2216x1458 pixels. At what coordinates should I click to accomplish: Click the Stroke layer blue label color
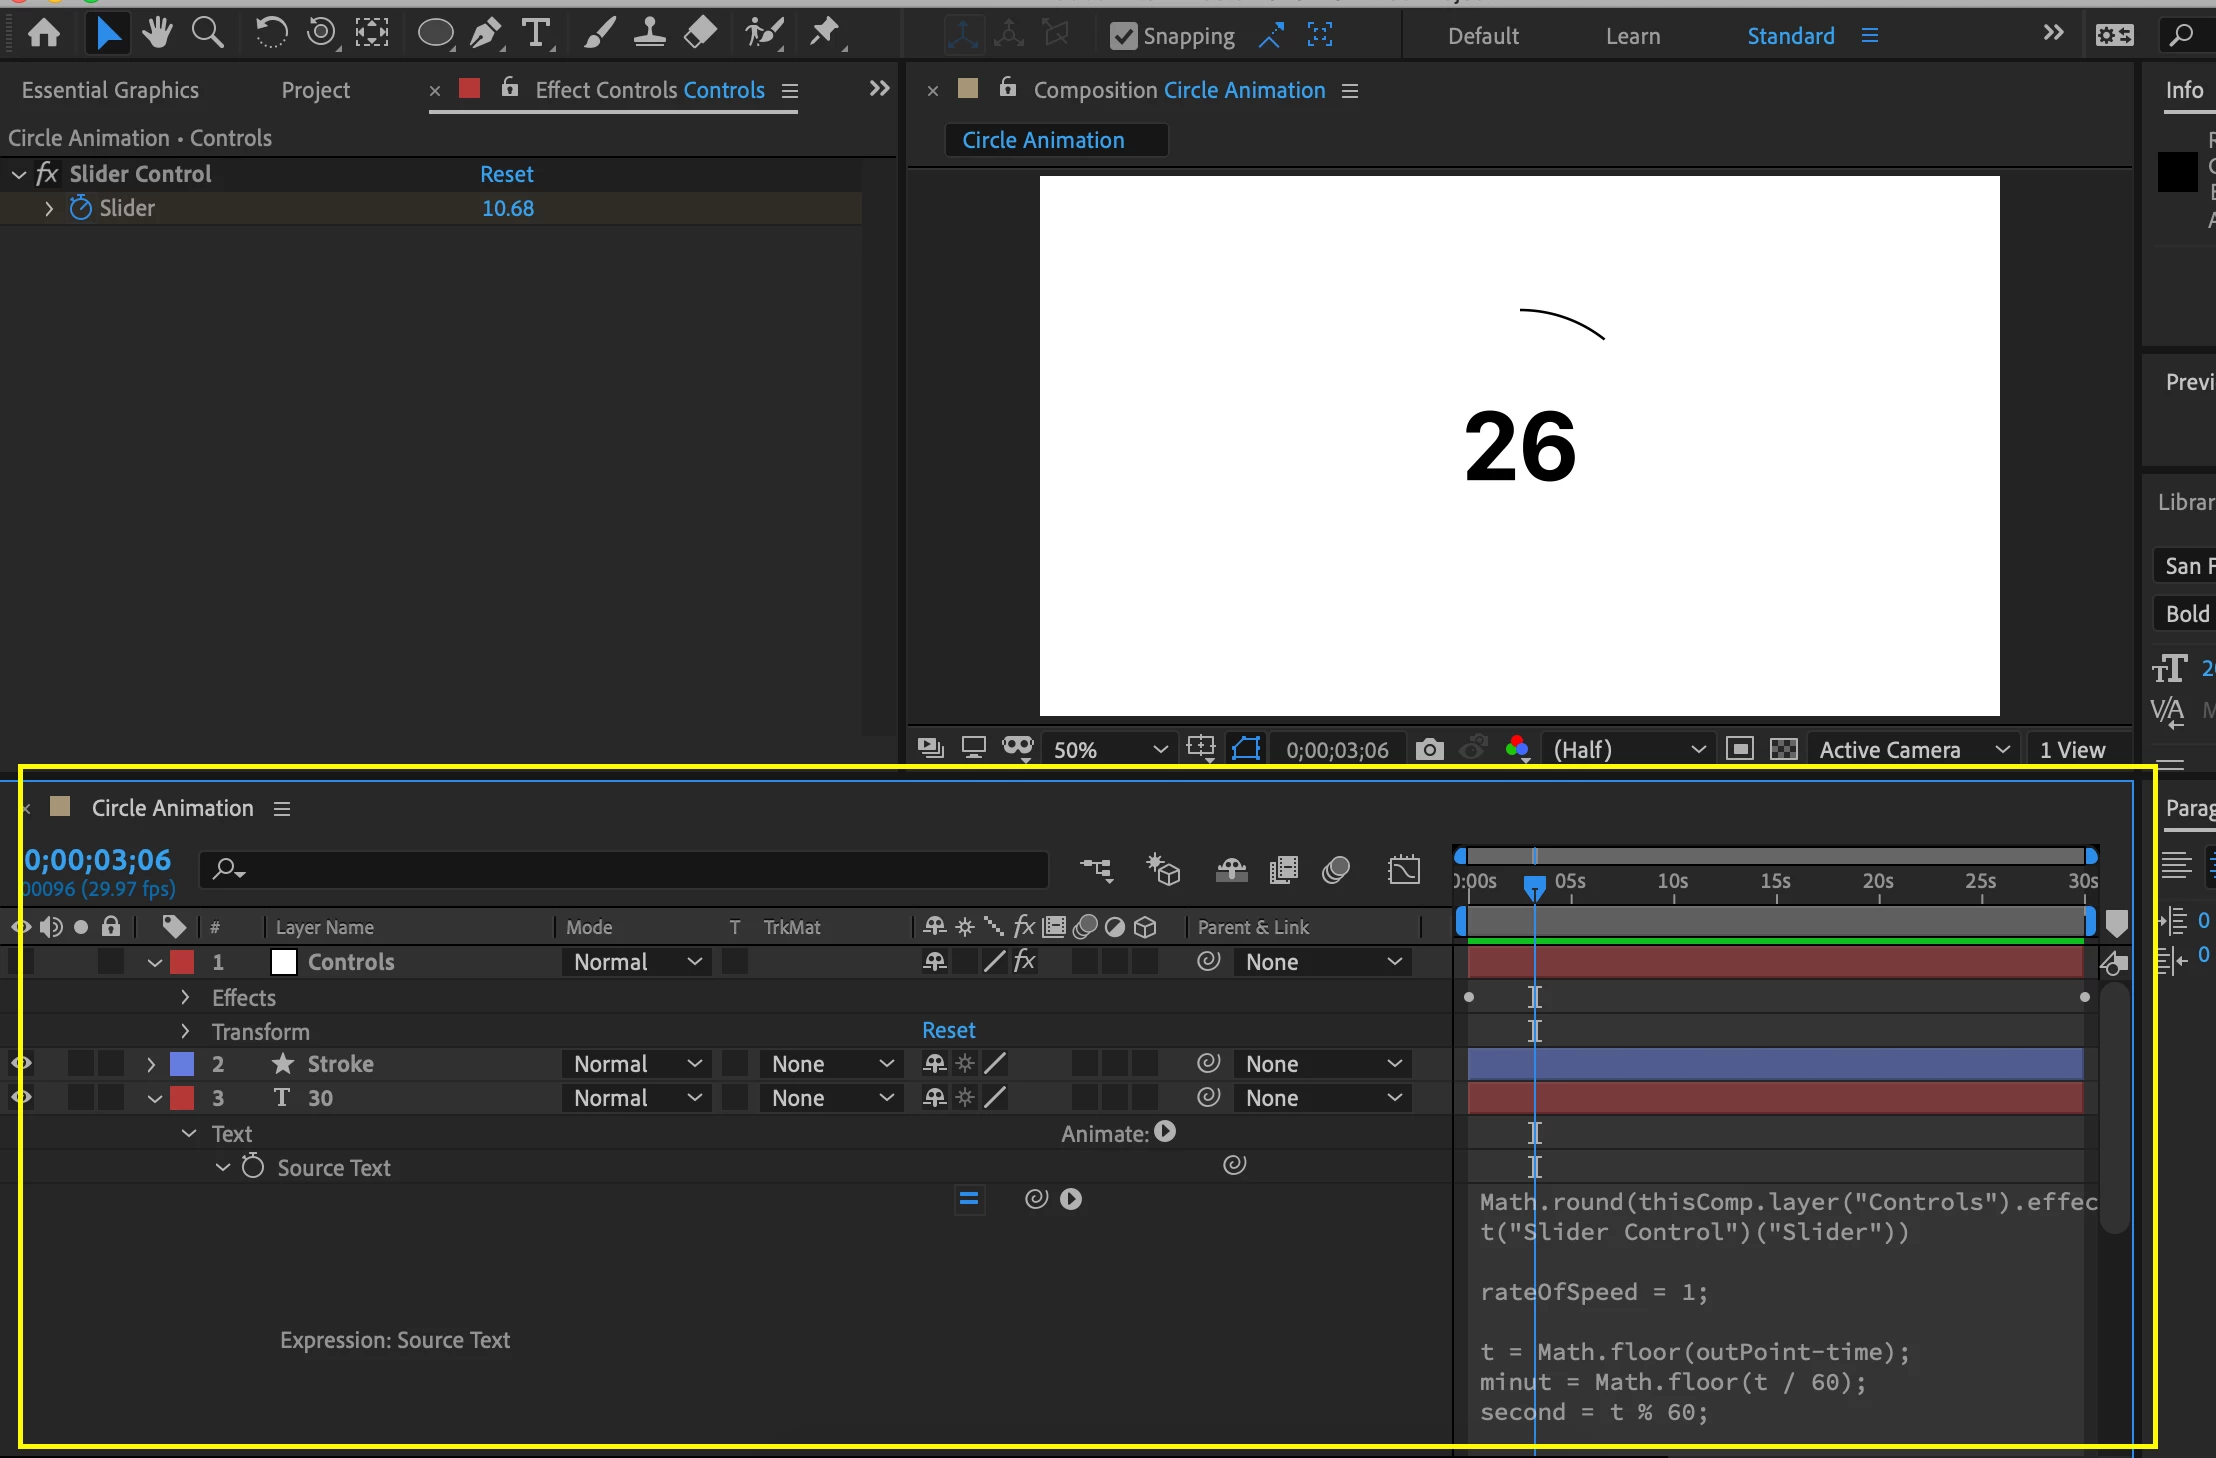pos(182,1064)
